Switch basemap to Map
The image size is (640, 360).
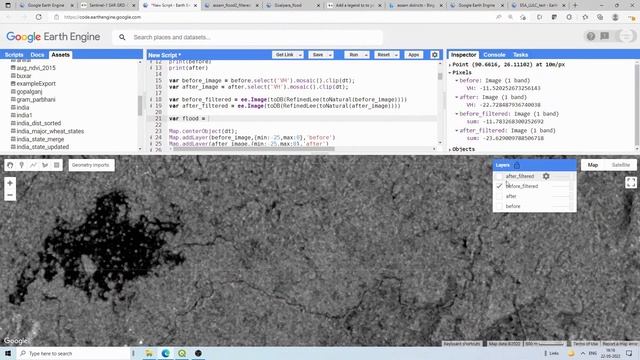[593, 165]
